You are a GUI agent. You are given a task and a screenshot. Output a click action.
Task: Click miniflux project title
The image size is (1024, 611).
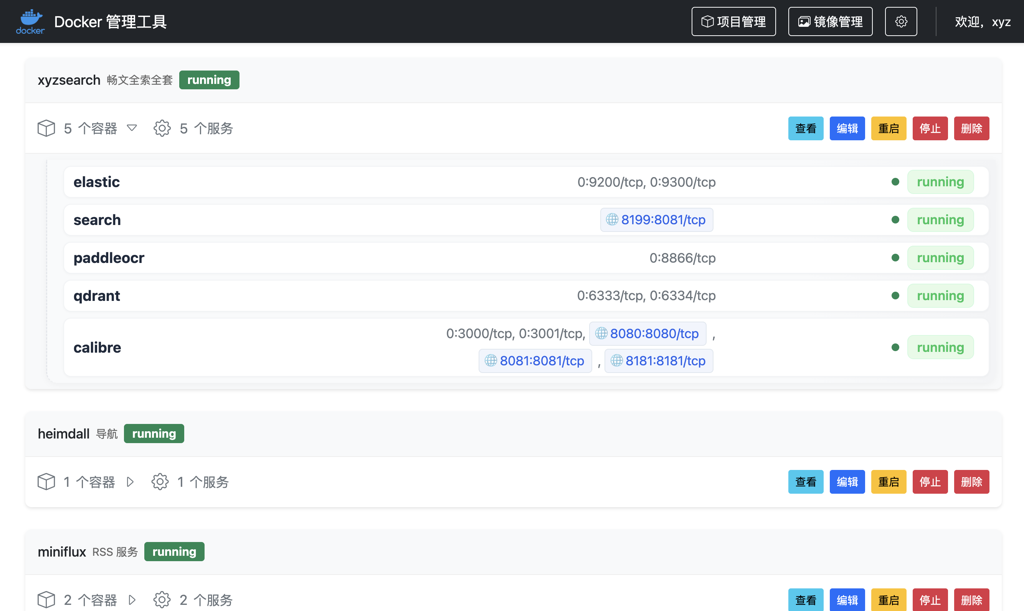pos(62,552)
